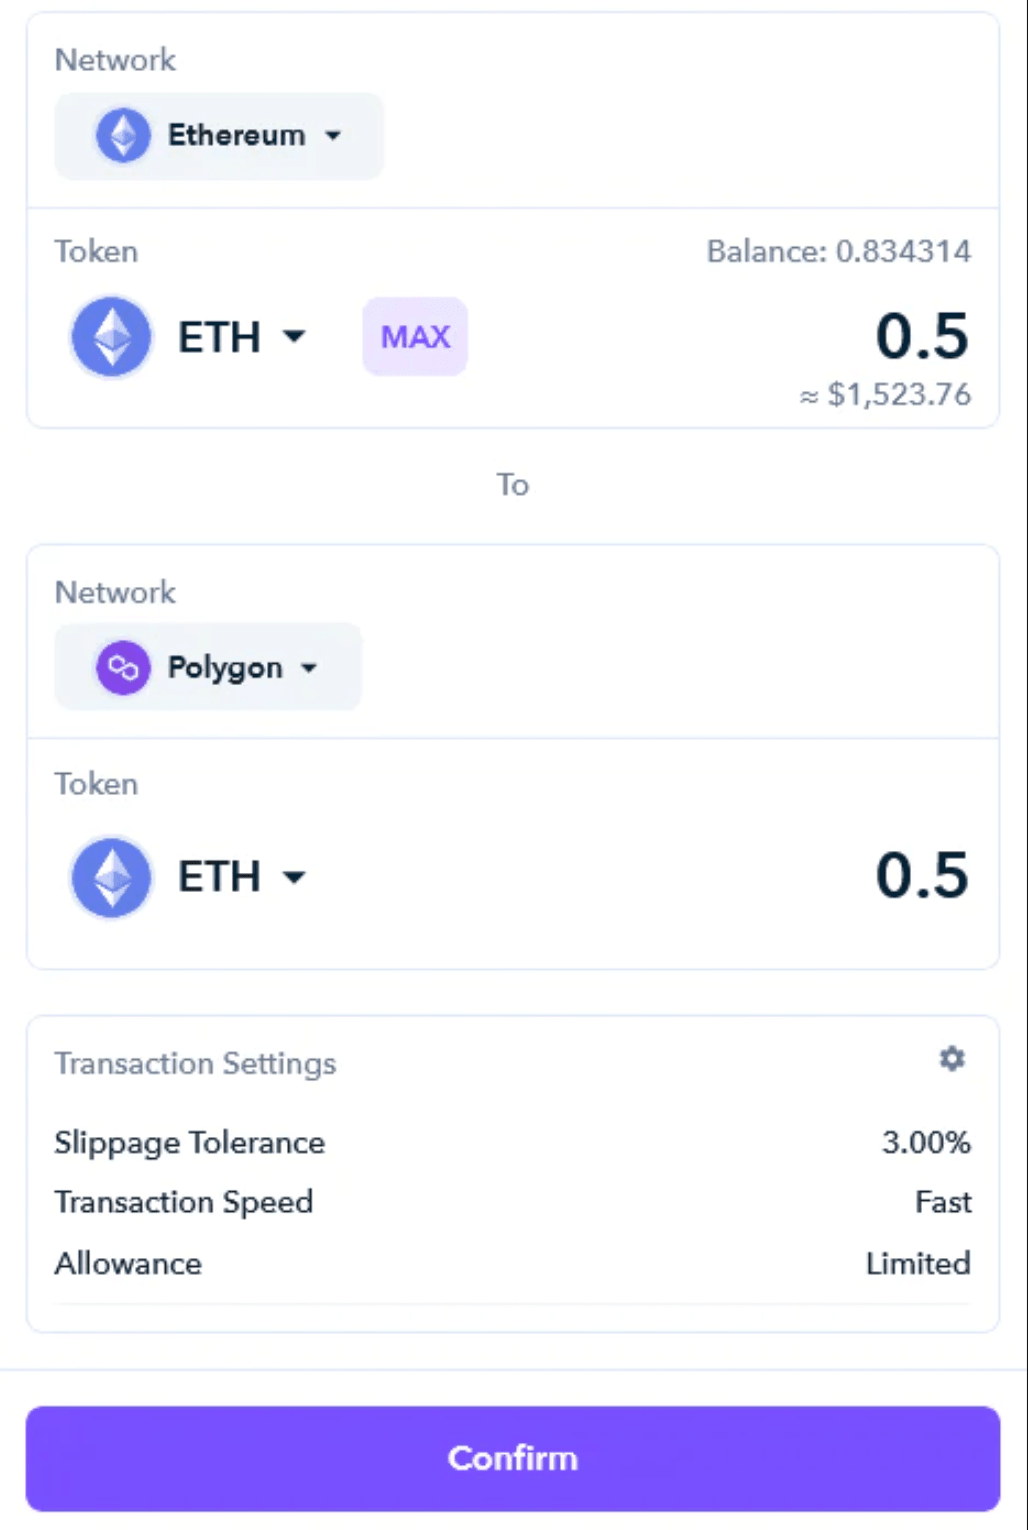The image size is (1028, 1530).
Task: Click the Fast transaction speed value
Action: (x=943, y=1202)
